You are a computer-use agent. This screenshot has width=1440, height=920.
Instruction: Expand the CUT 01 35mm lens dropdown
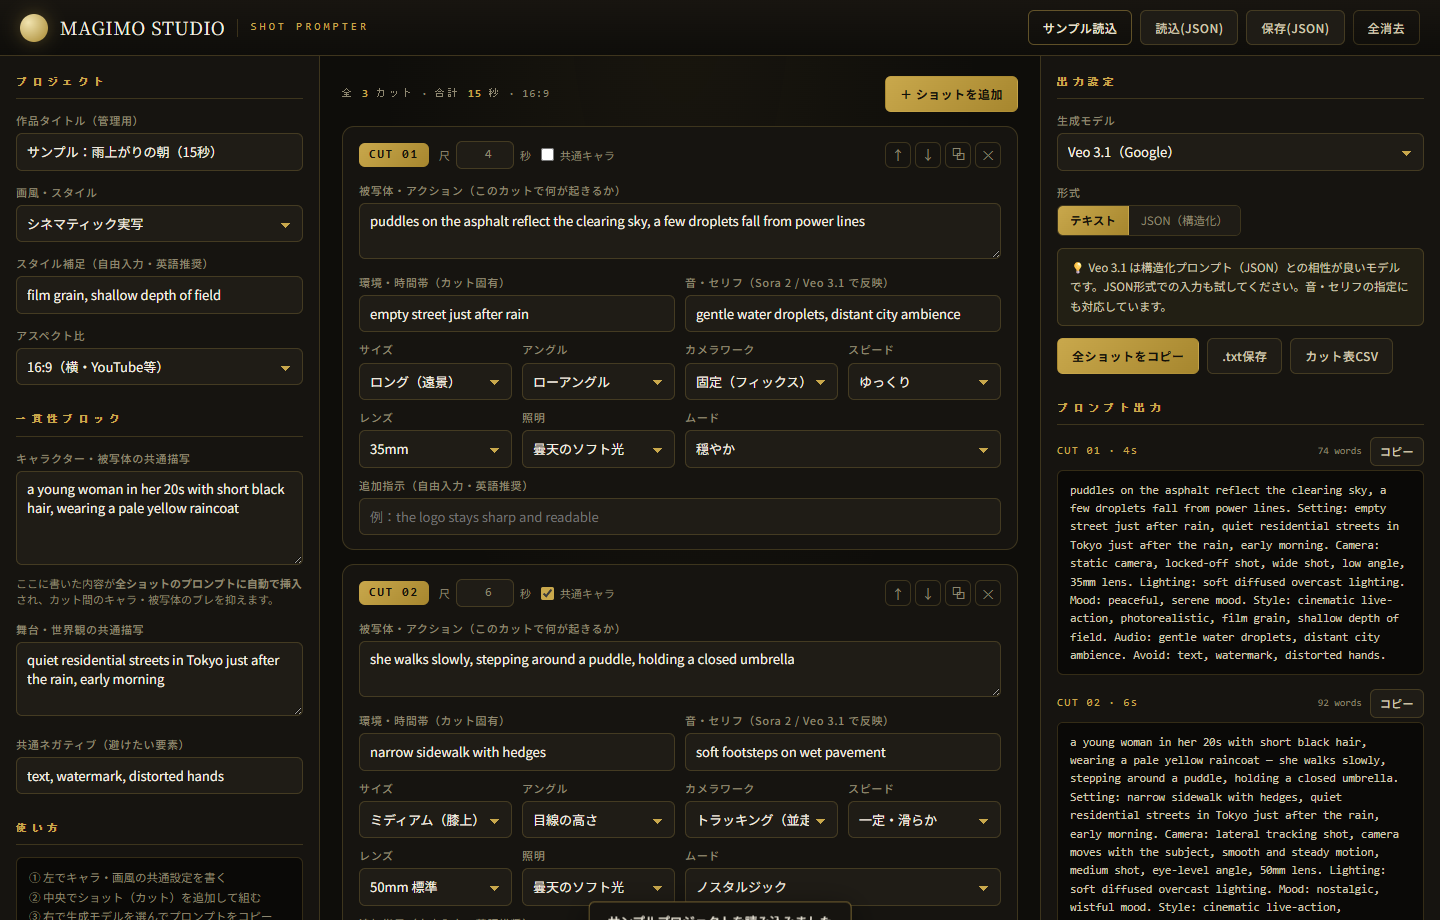[x=435, y=449]
